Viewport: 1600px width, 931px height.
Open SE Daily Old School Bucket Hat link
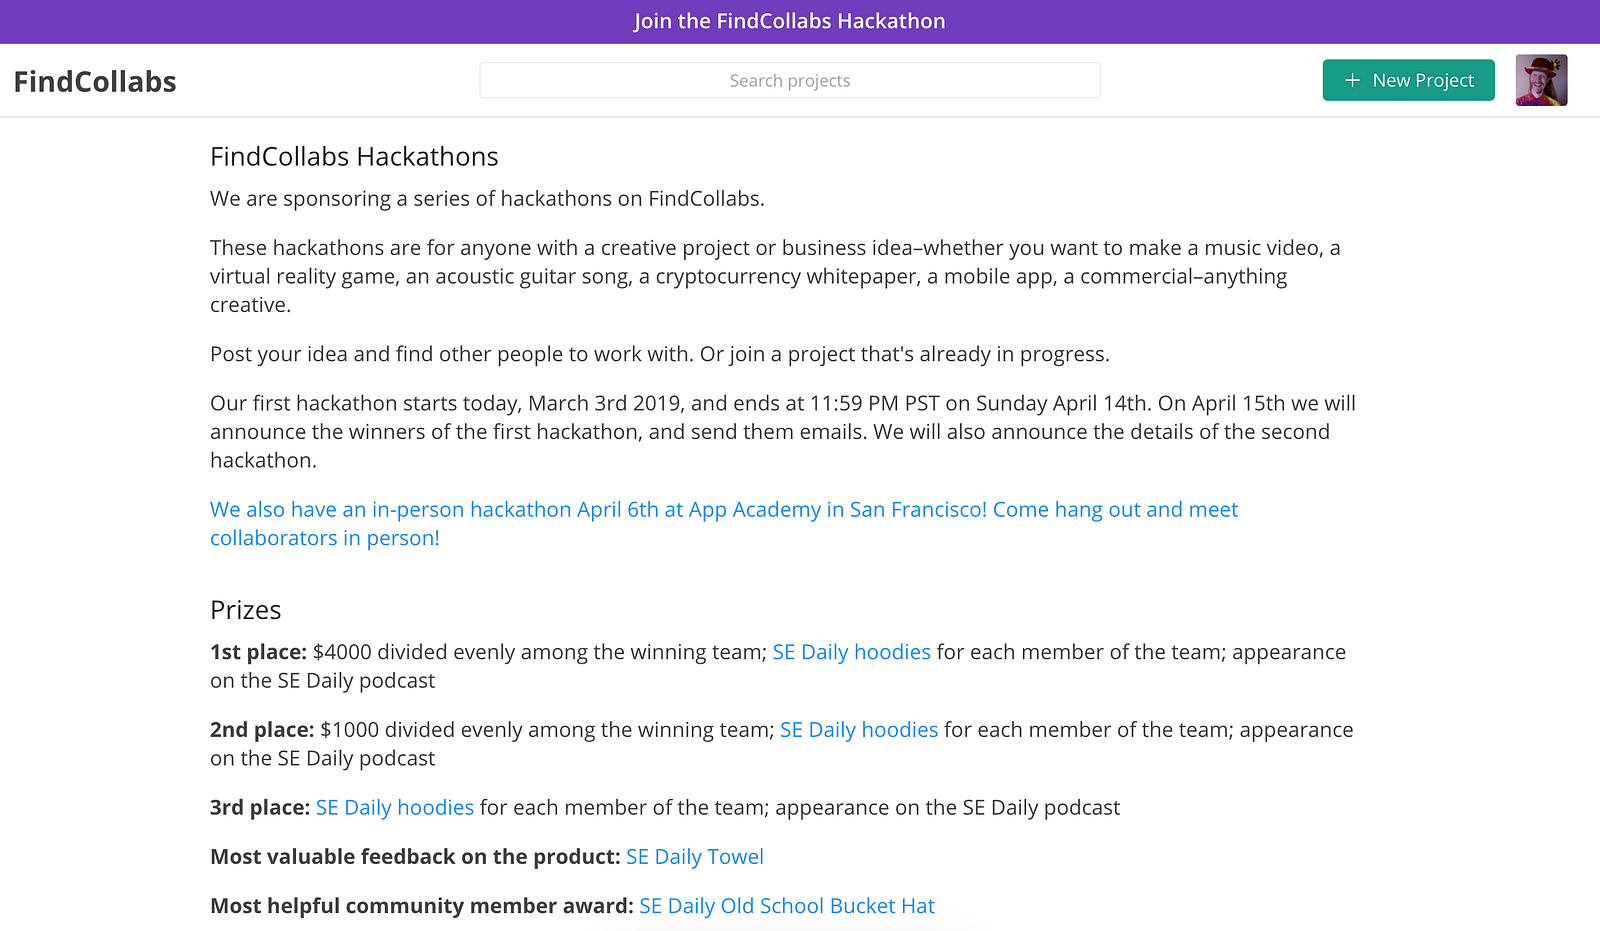787,906
